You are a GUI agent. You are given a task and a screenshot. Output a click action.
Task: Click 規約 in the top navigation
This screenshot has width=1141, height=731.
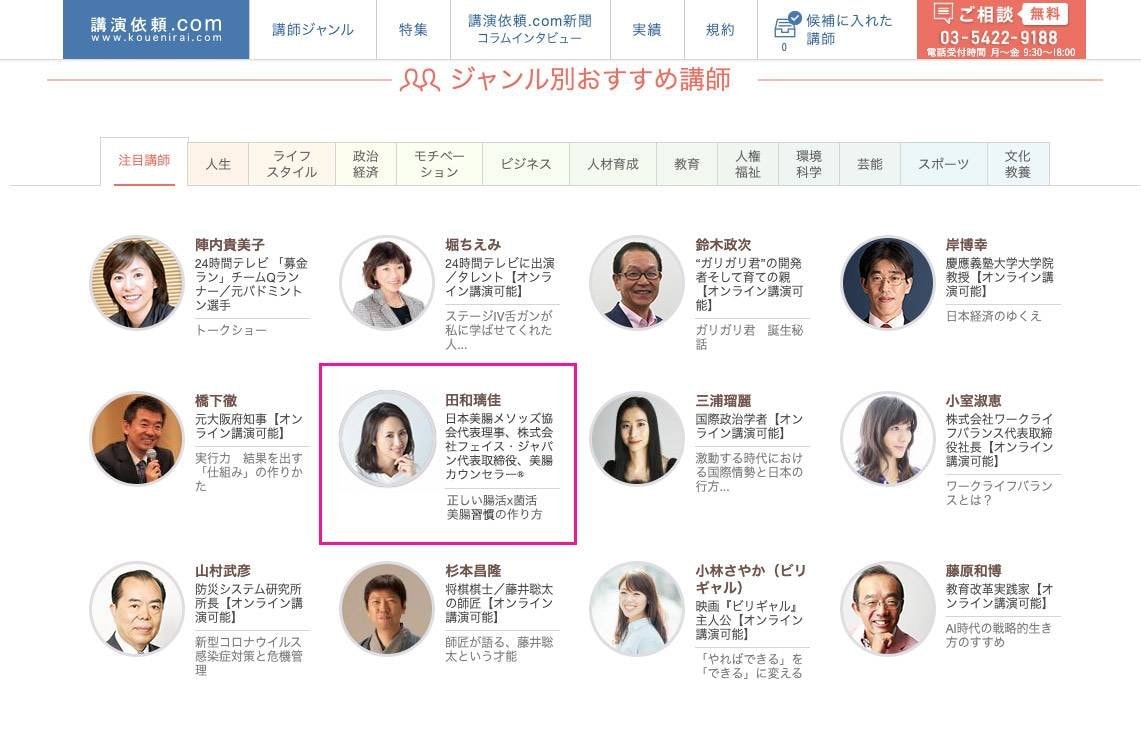tap(718, 30)
